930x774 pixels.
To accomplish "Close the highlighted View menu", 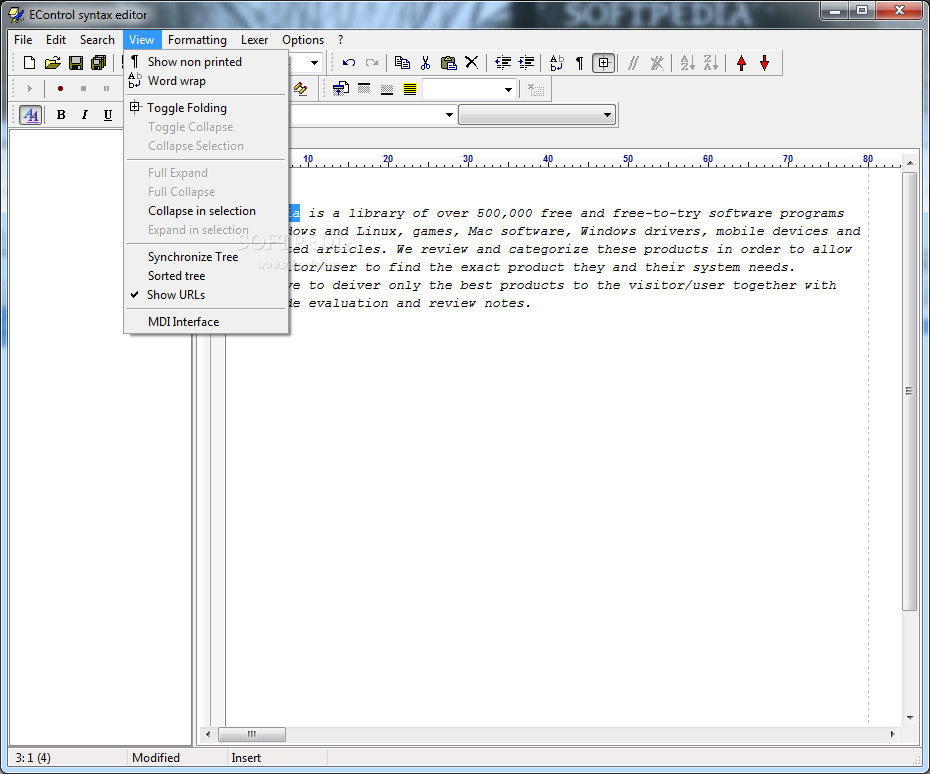I will [142, 40].
